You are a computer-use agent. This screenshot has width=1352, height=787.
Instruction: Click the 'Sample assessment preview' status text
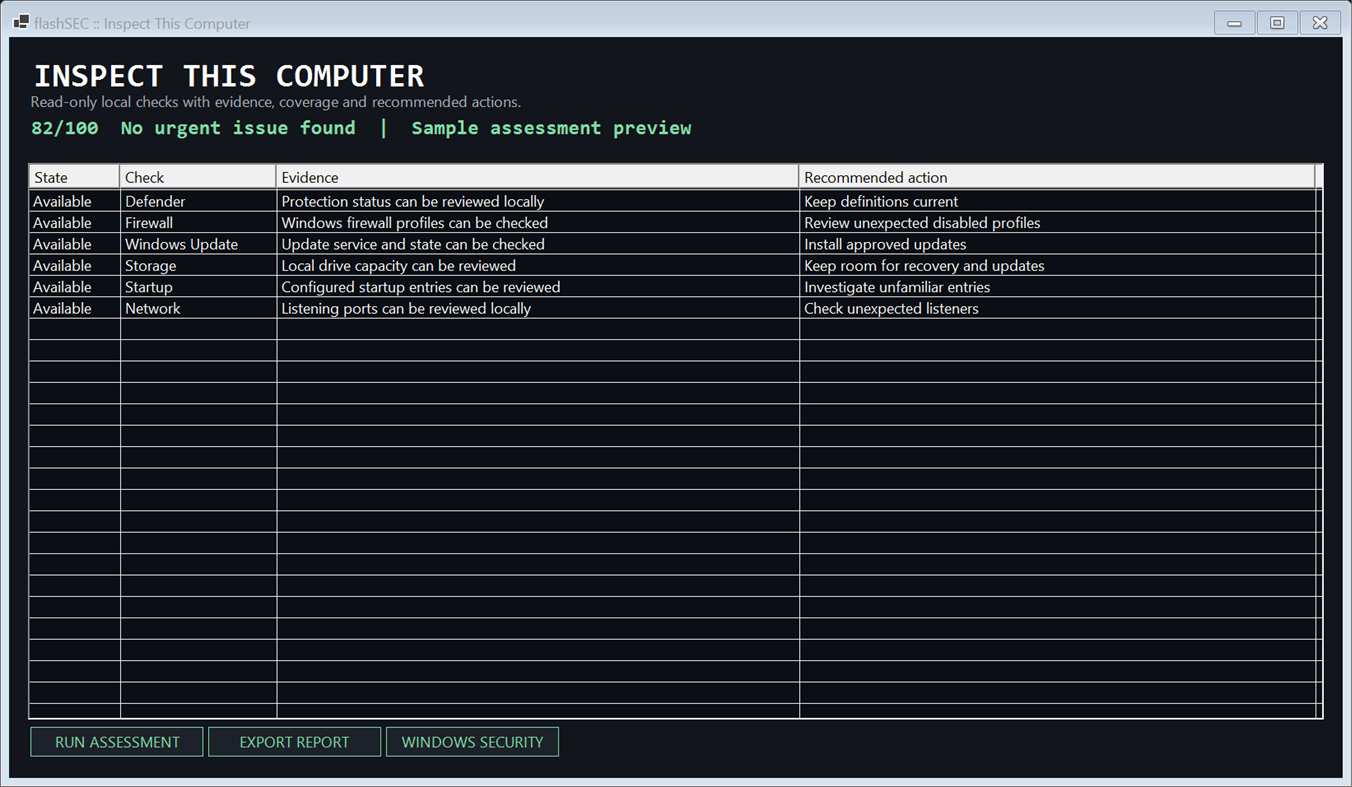click(x=551, y=128)
